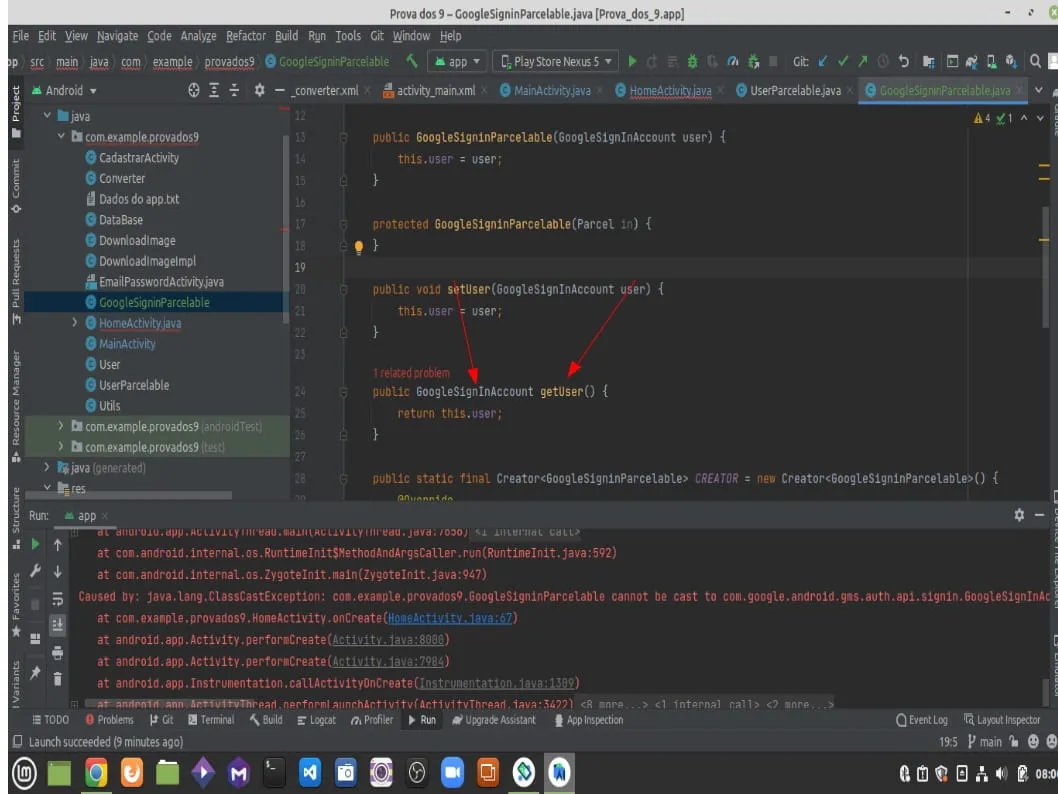Click the Git update project arrow

[x=822, y=62]
